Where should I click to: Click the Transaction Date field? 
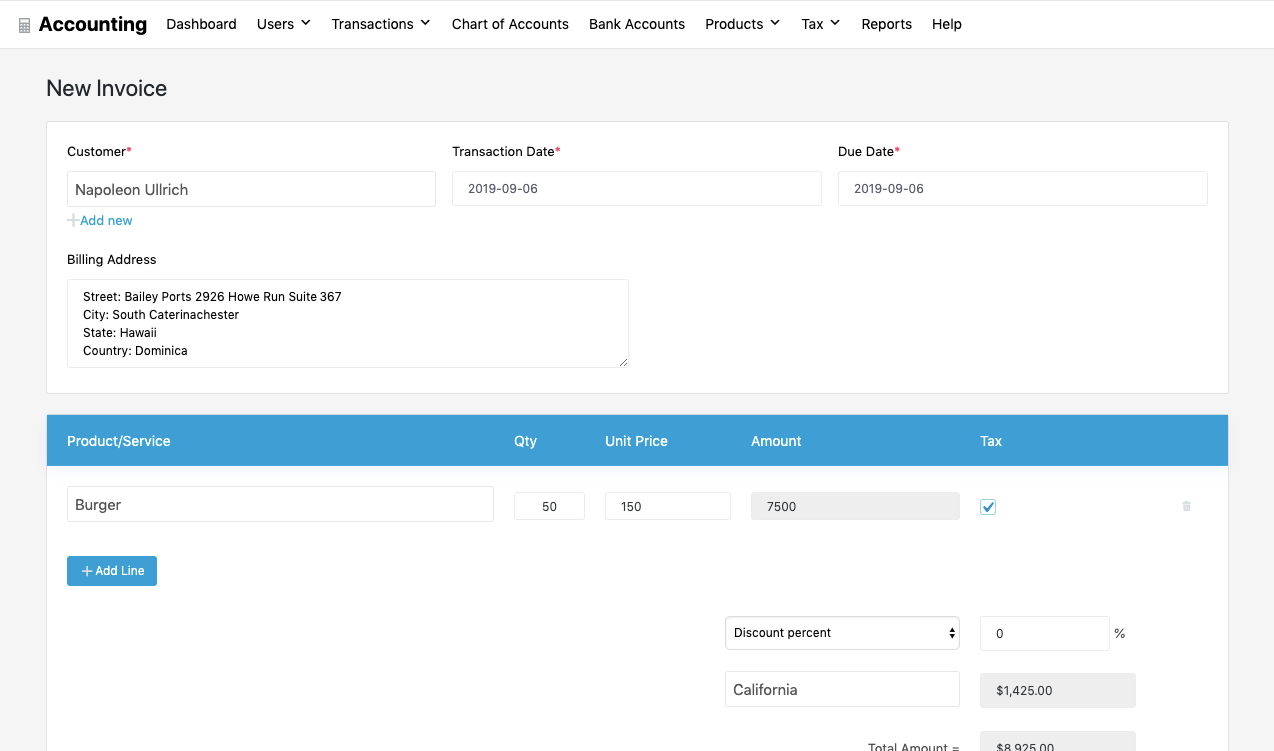[x=636, y=188]
